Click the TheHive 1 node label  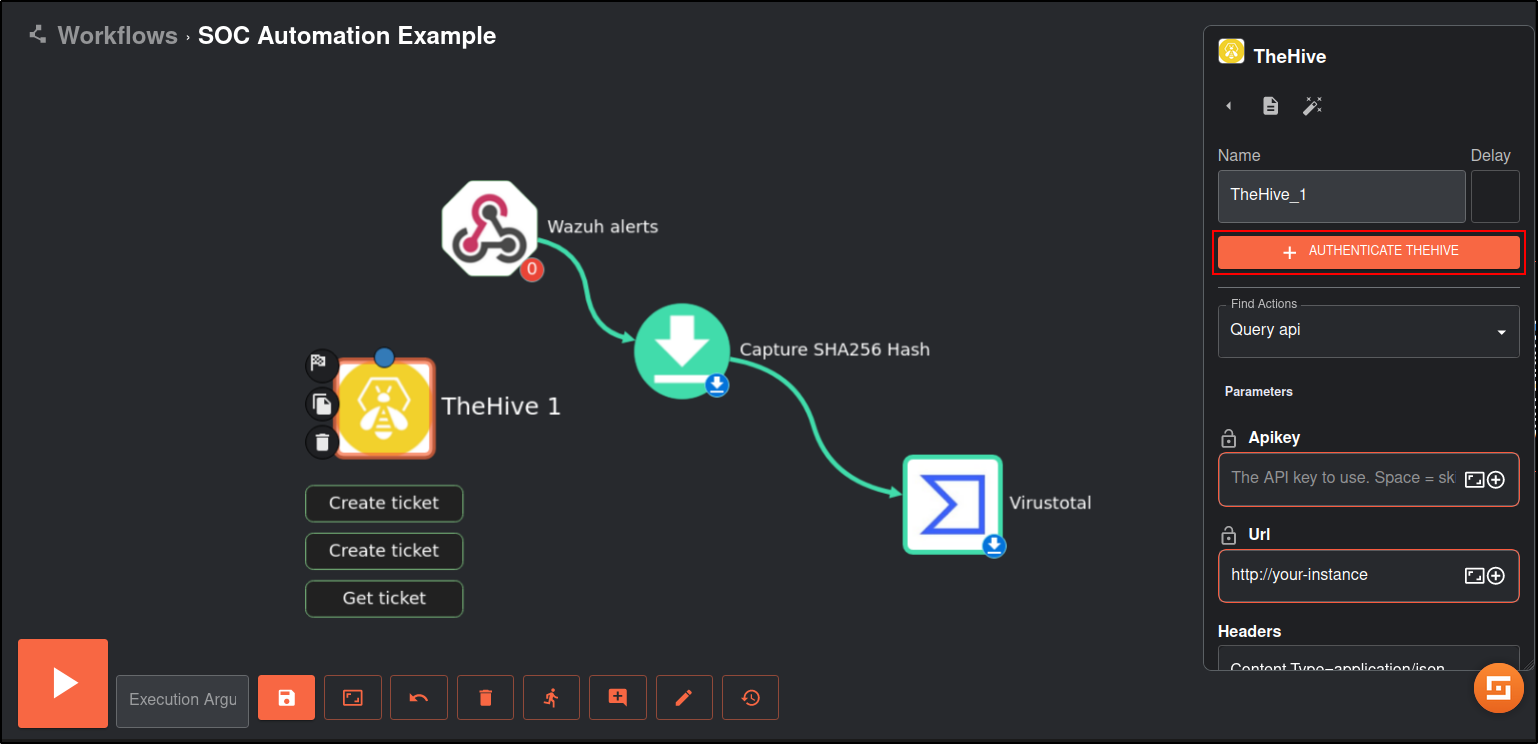point(501,407)
